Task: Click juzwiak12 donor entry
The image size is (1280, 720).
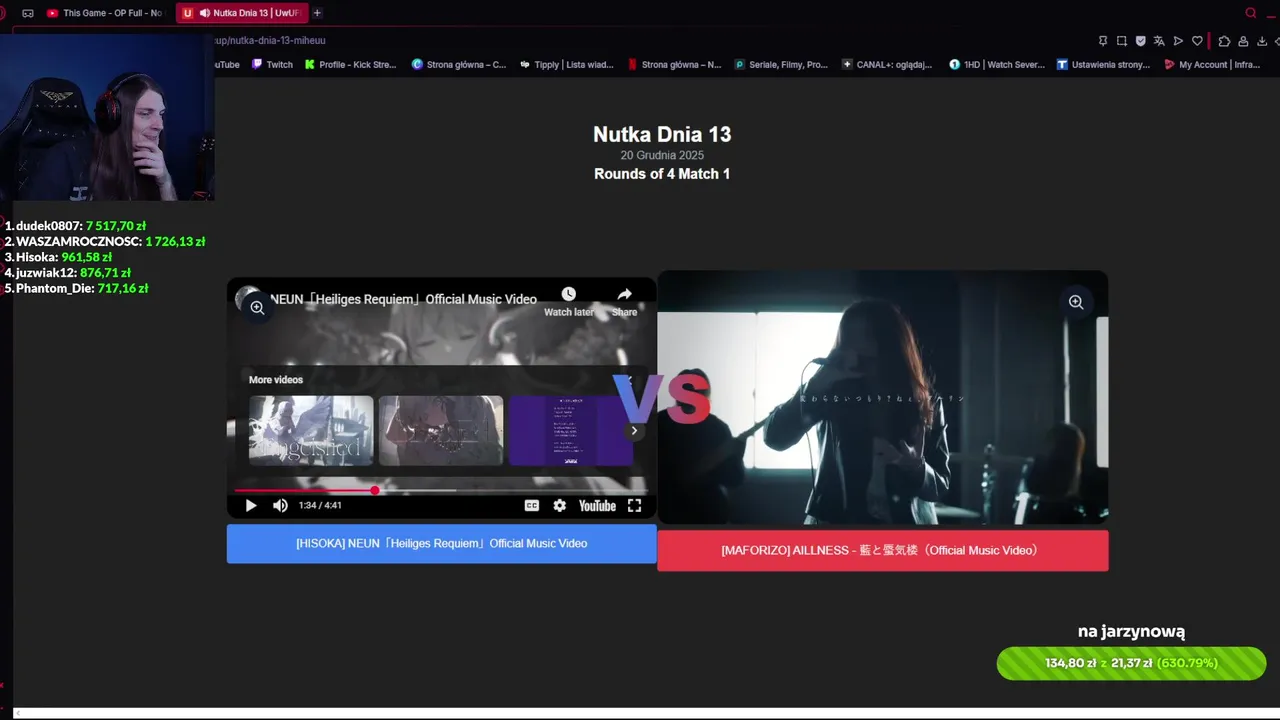Action: click(68, 273)
